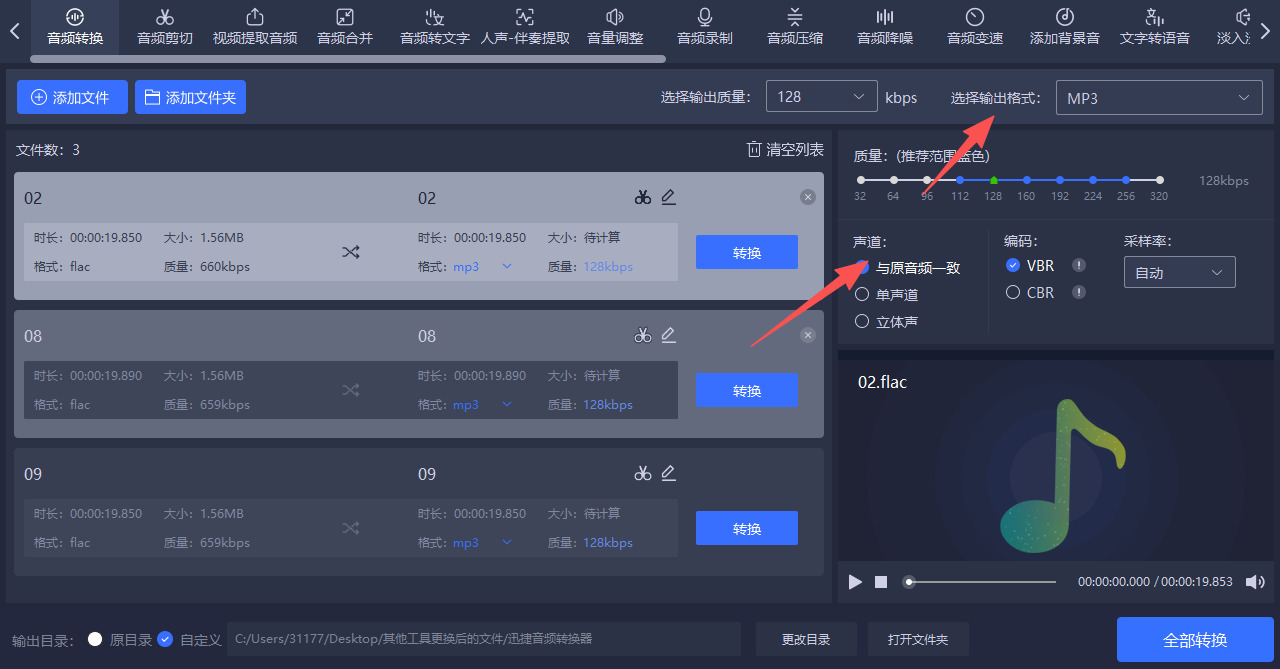Play the 02.flac preview
Screen dimensions: 1280x669
[x=855, y=582]
